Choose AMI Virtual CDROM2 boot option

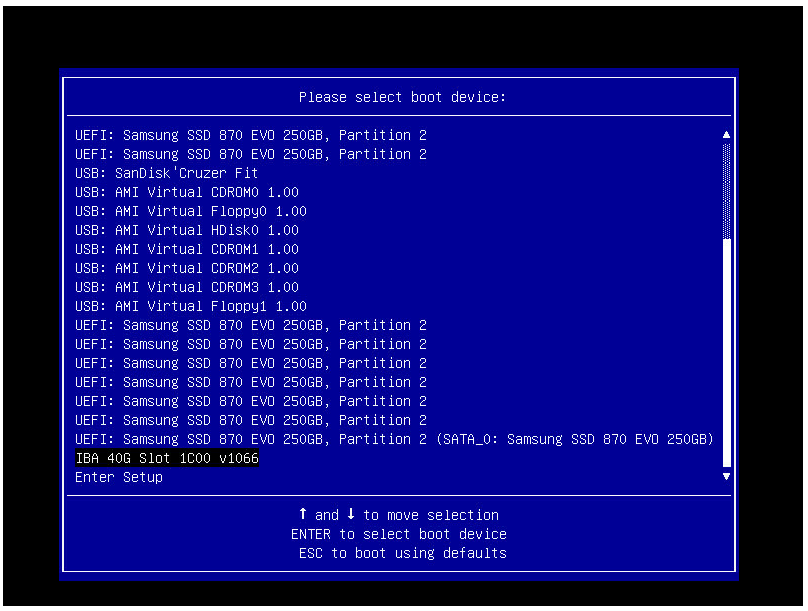click(186, 268)
